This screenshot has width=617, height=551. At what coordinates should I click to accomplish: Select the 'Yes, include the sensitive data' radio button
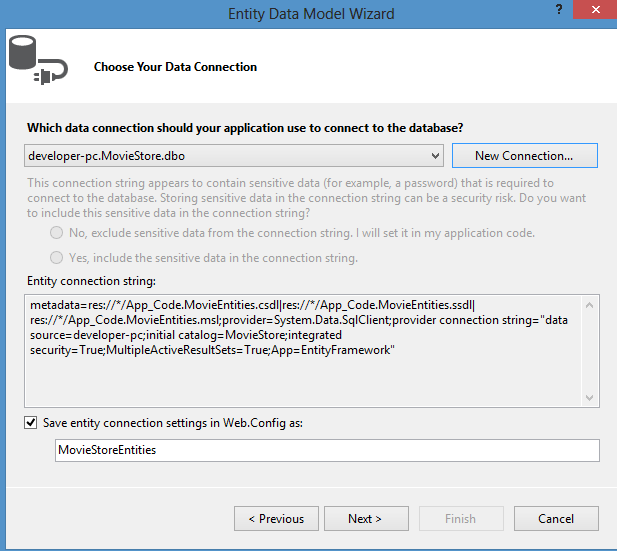click(57, 258)
